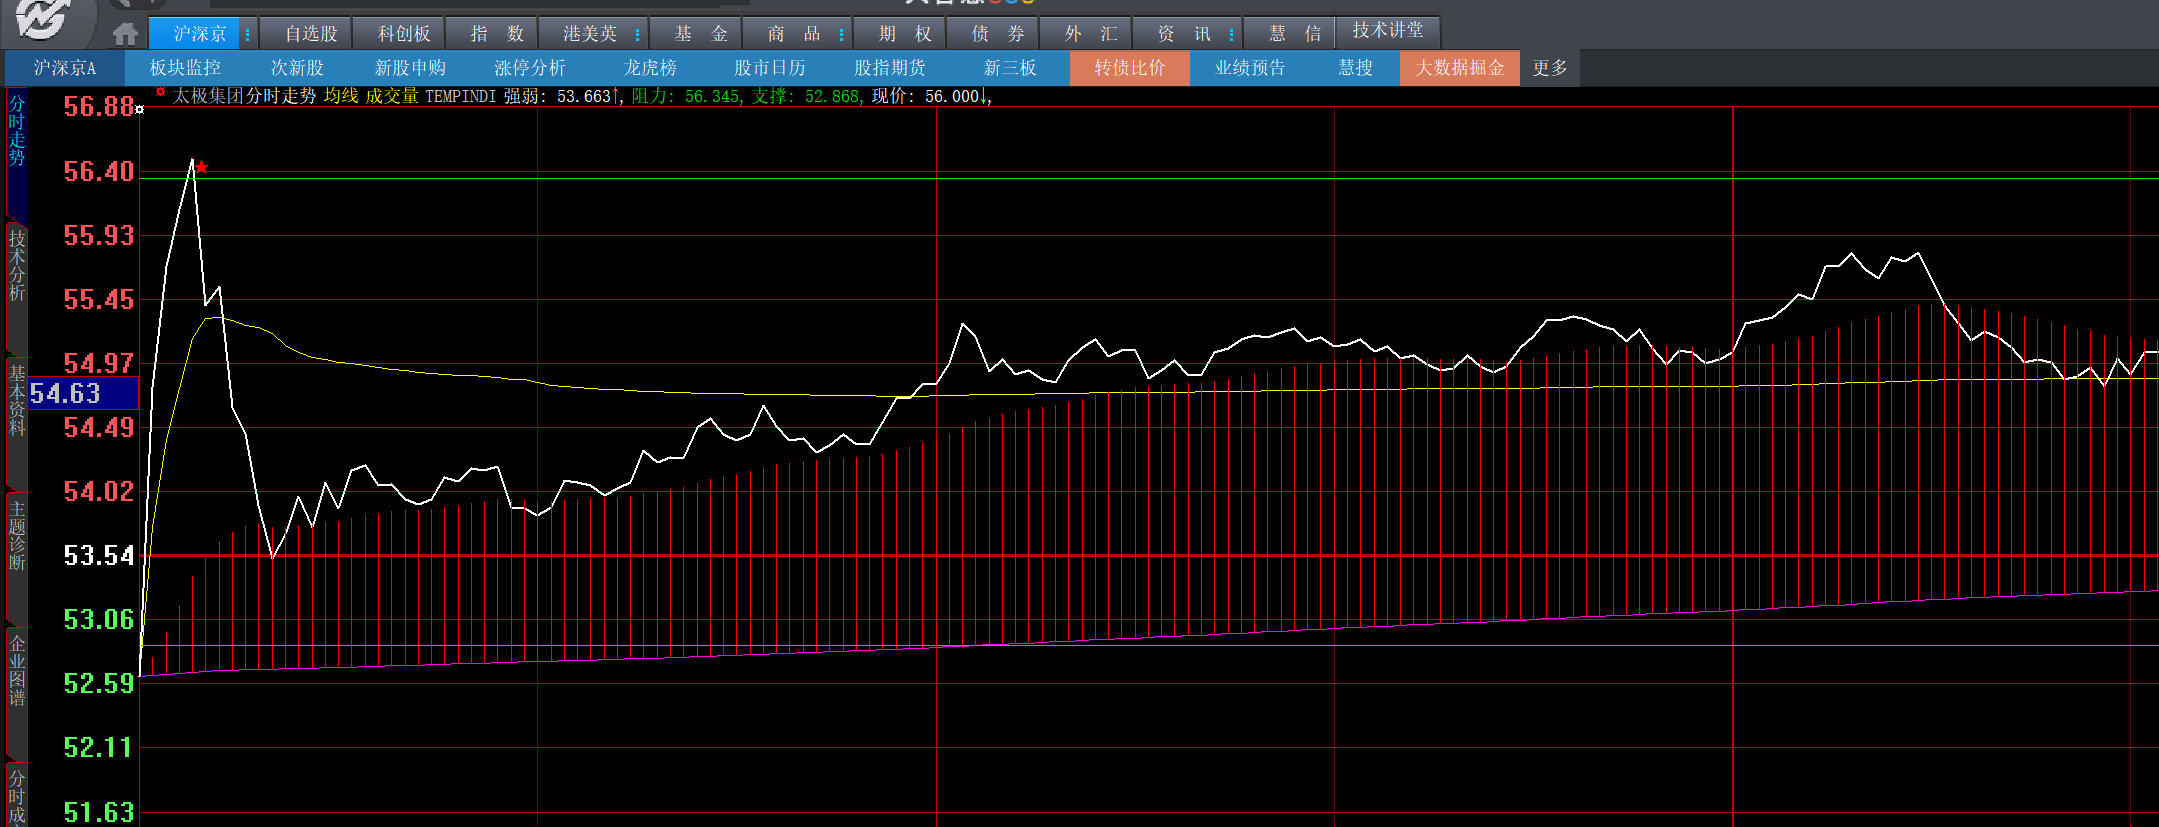Open 股市日历 page
The width and height of the screenshot is (2159, 827).
coord(770,68)
